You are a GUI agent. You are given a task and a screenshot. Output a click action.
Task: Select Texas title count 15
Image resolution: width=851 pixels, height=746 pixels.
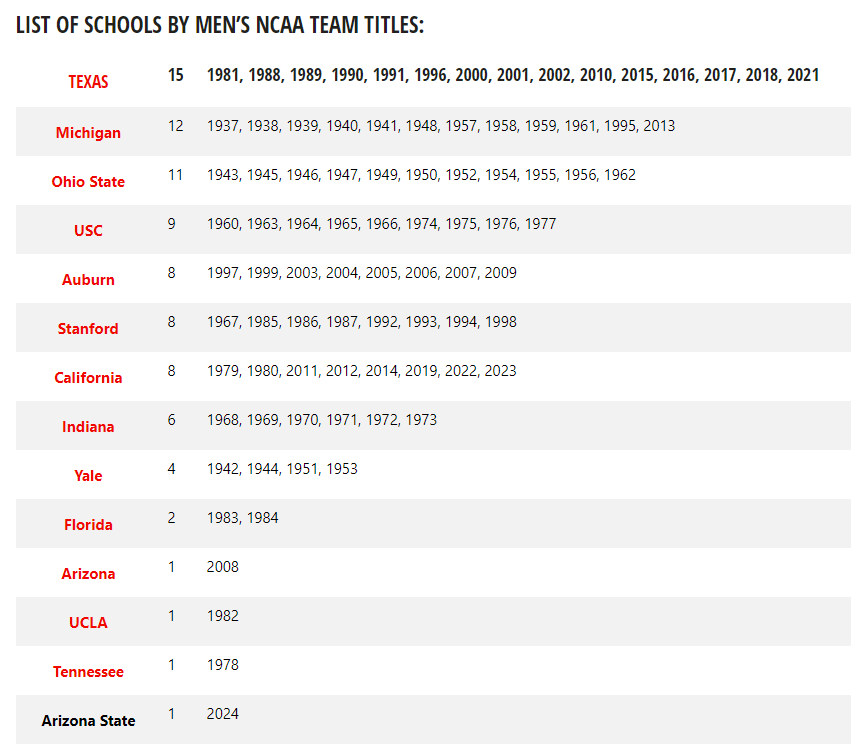(175, 75)
